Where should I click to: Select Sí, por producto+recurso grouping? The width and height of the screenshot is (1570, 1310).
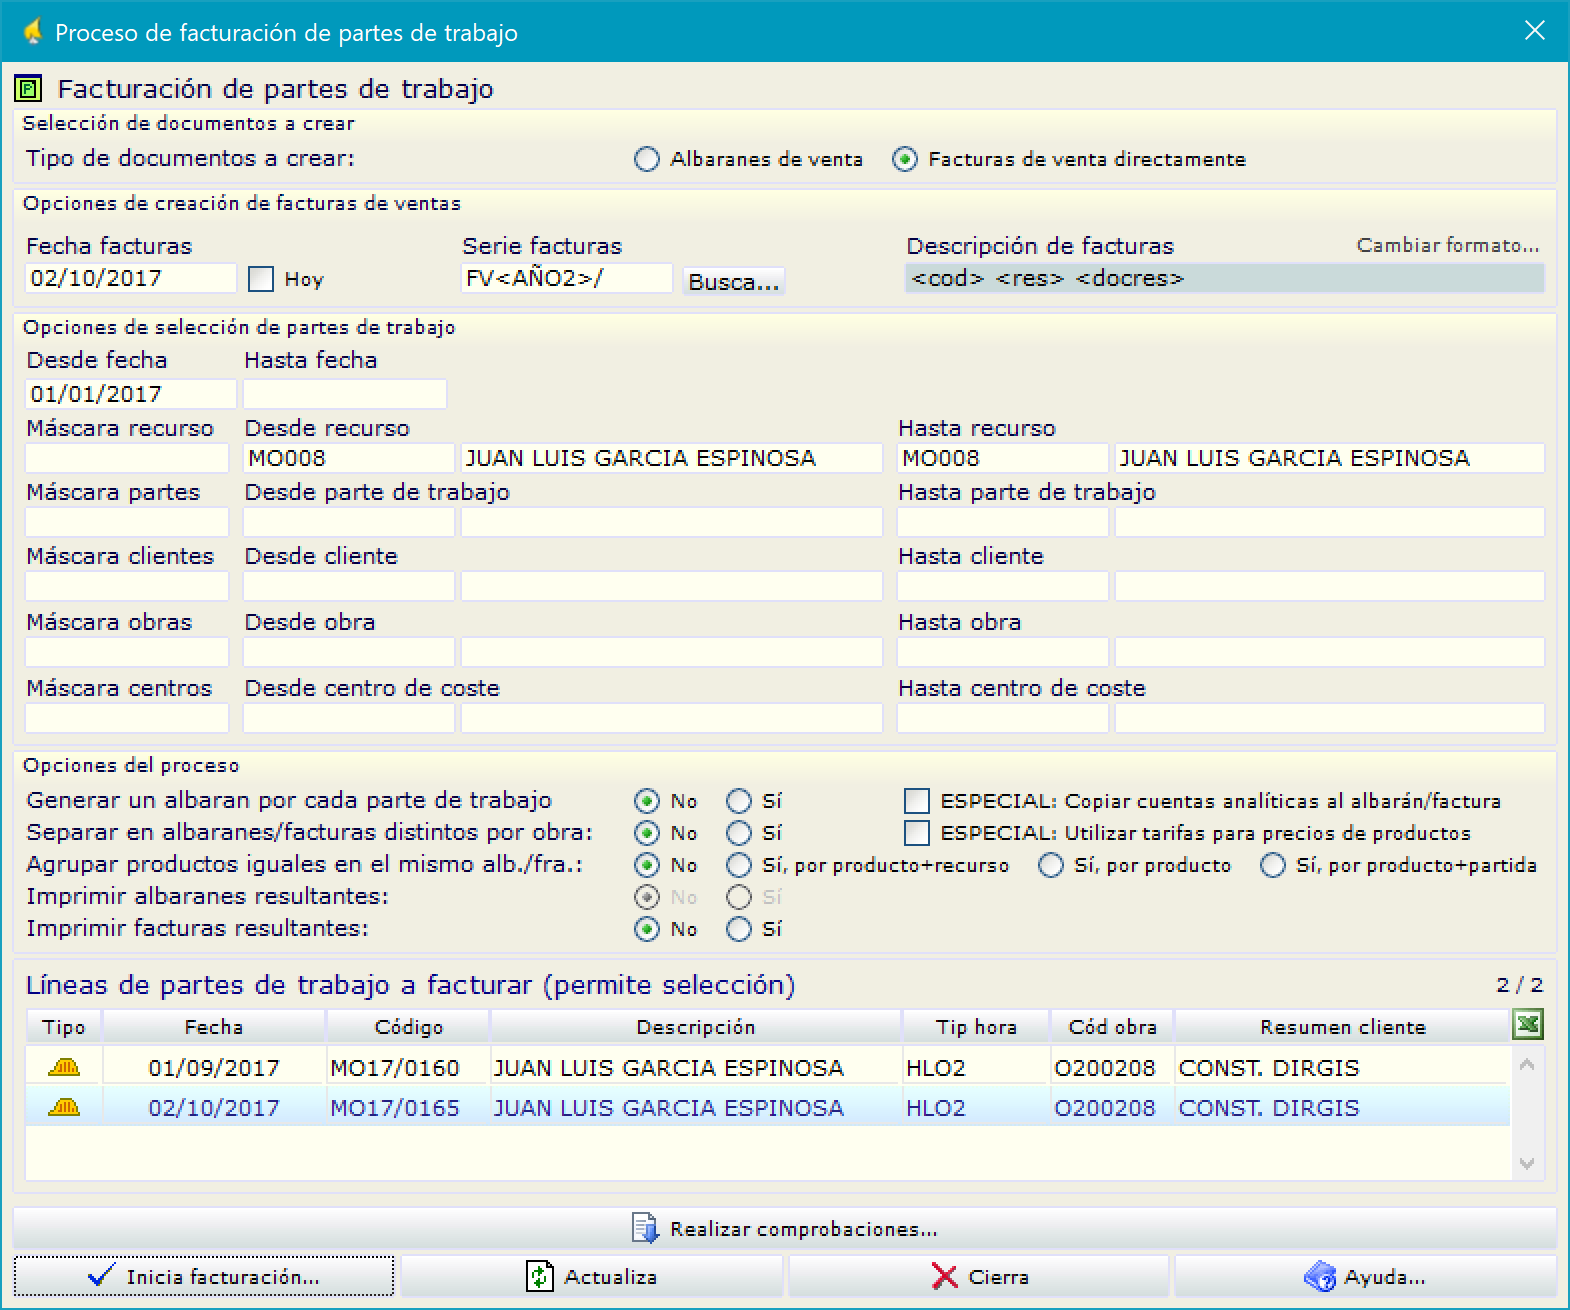click(739, 865)
